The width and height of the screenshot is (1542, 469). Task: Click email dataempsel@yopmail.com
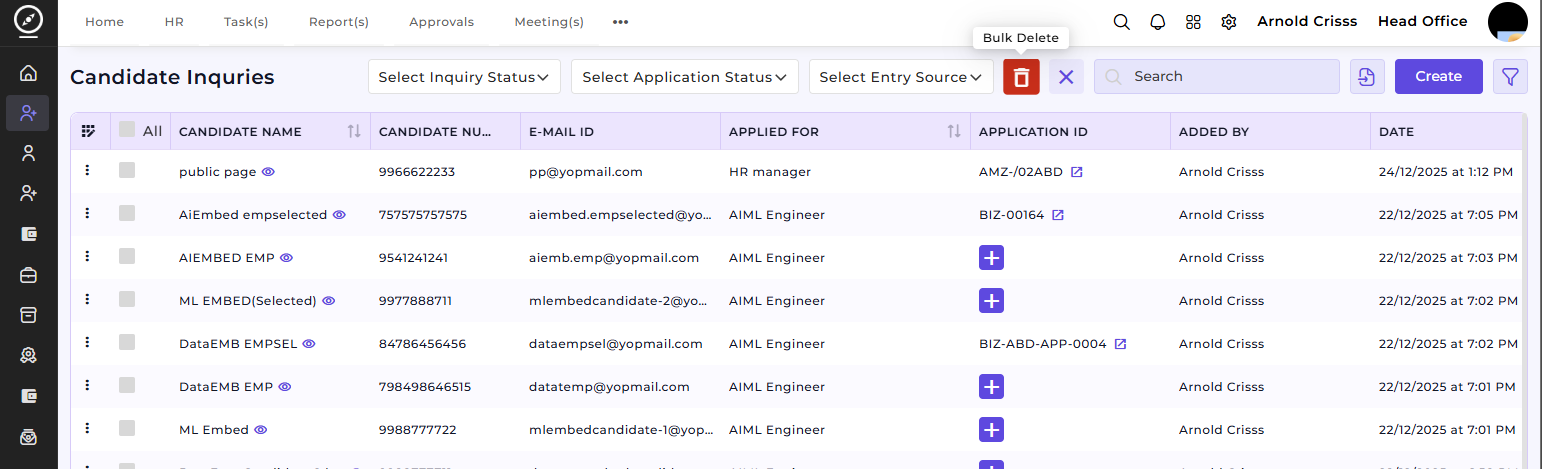tap(616, 344)
